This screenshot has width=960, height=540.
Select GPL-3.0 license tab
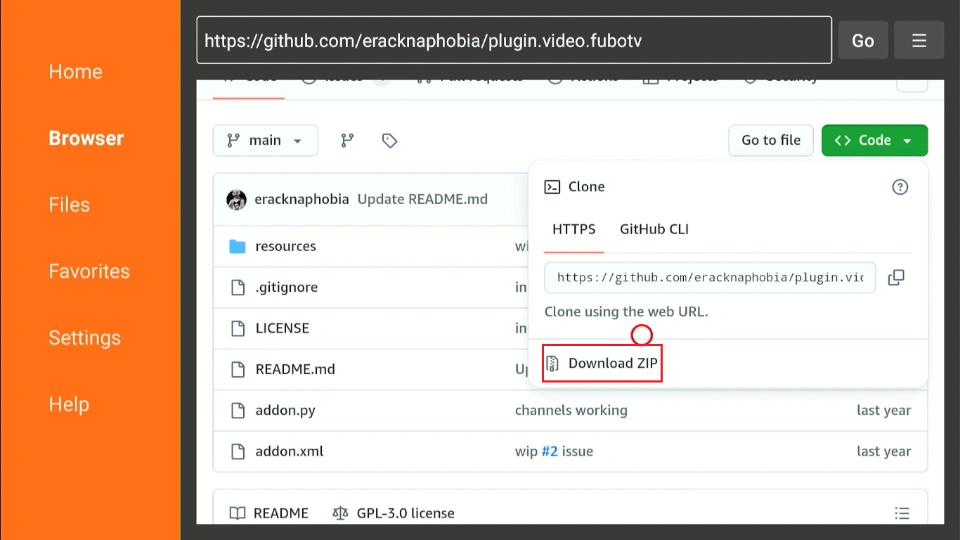pos(393,513)
